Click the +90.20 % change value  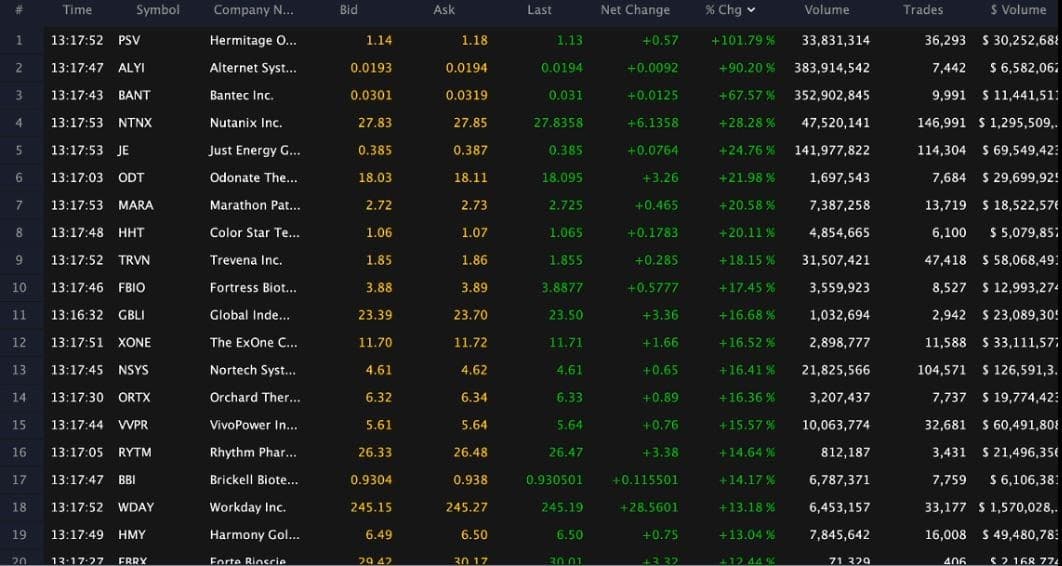pos(746,68)
